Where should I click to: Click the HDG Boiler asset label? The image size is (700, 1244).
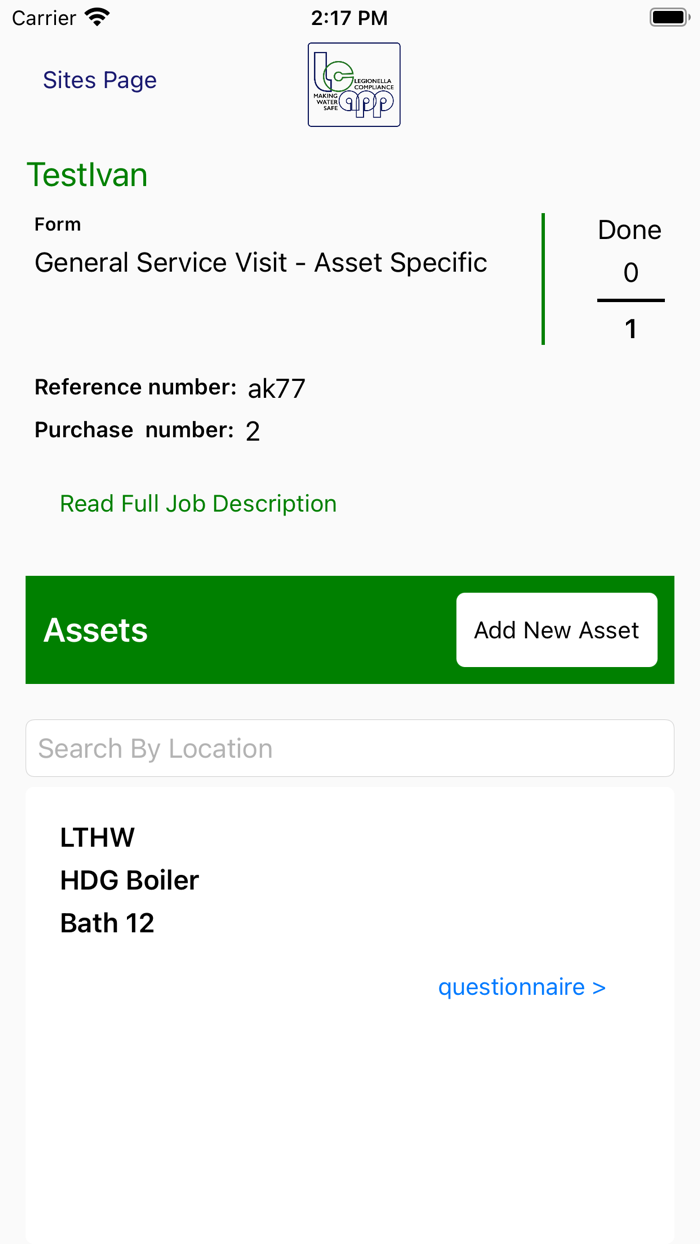pyautogui.click(x=129, y=880)
